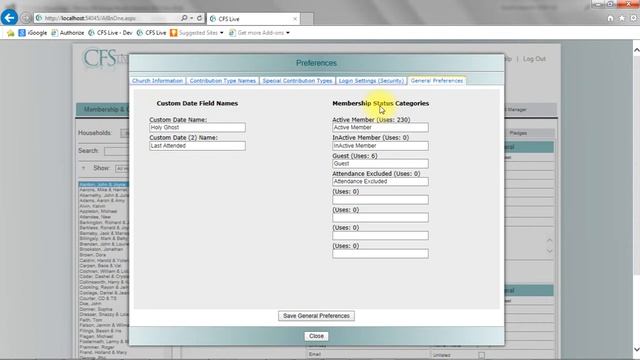Screen dimensions: 640x360
Task: Switch to Contribution Type Names tab
Action: [222, 81]
